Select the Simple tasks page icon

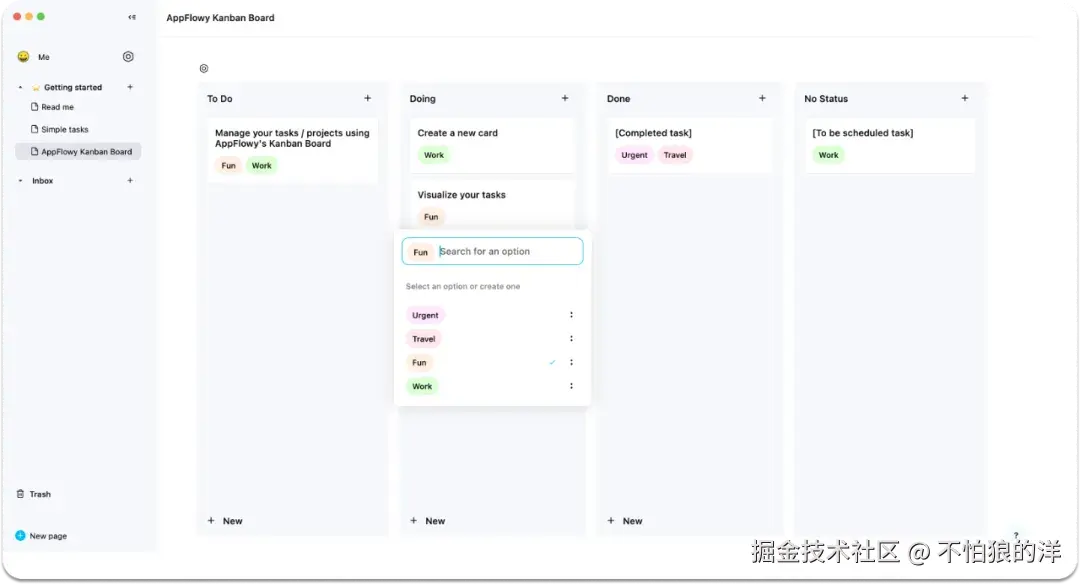pyautogui.click(x=37, y=129)
